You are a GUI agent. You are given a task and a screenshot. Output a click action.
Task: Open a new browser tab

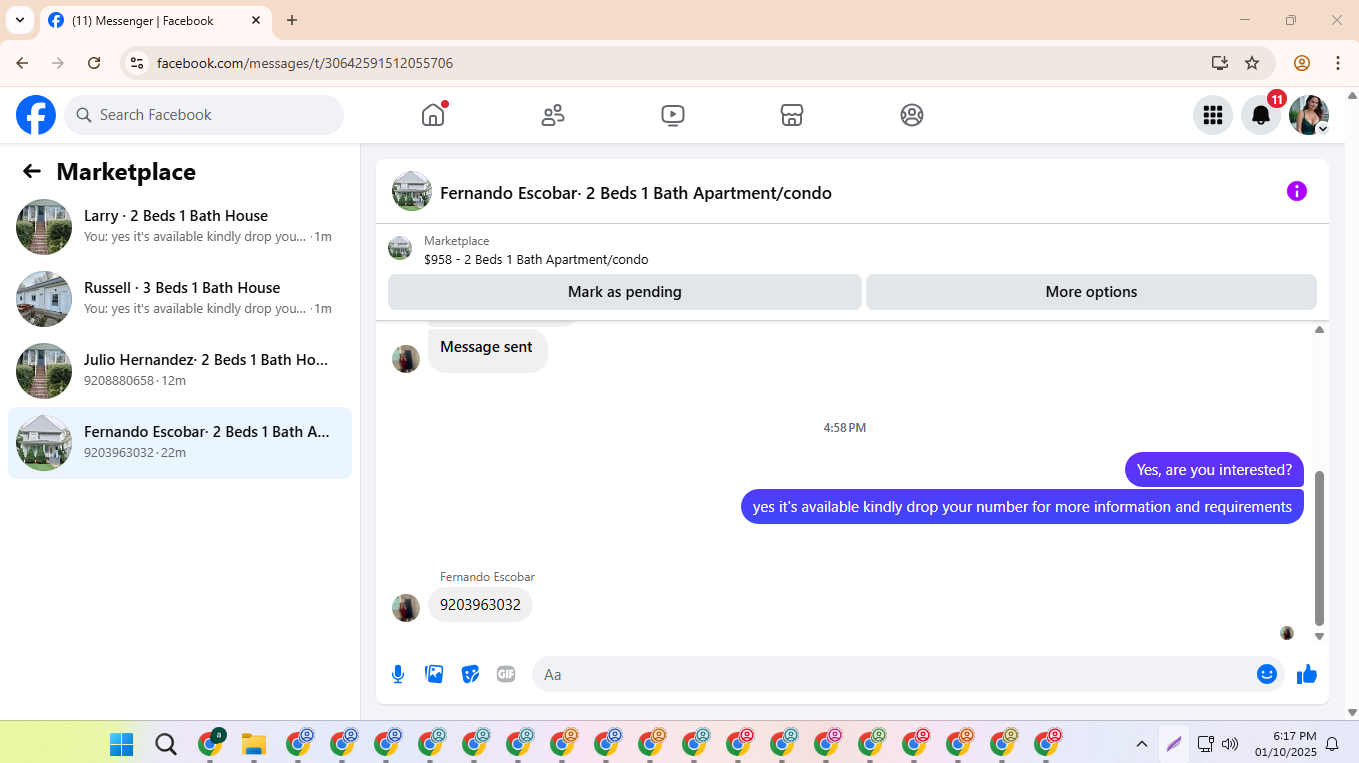292,20
